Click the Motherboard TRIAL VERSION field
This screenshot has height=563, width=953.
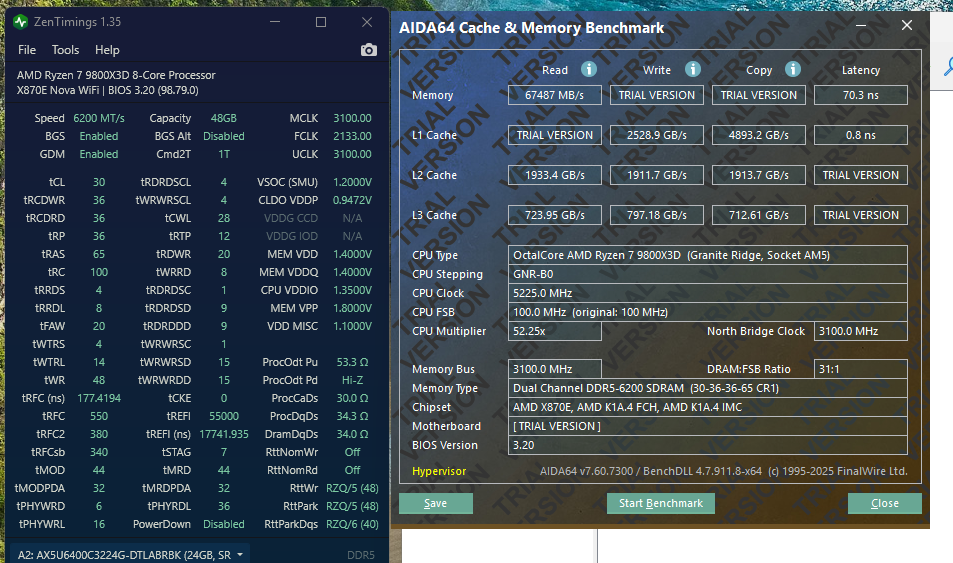click(x=707, y=426)
